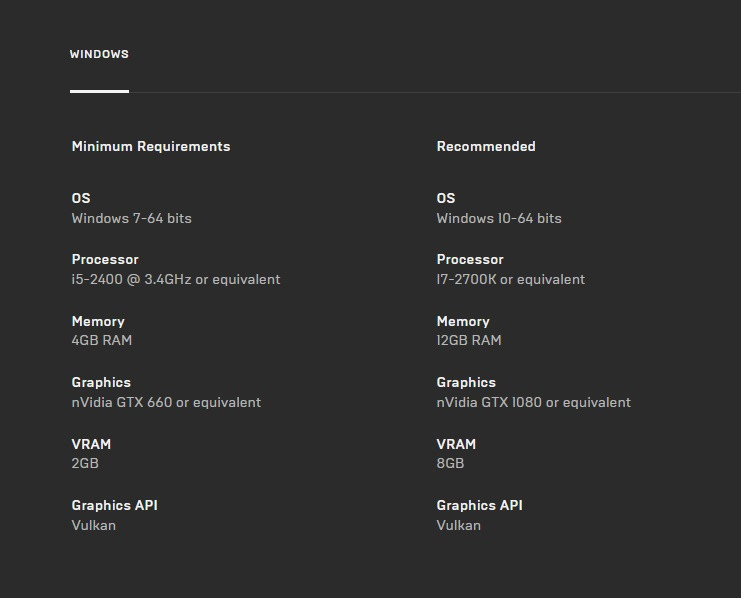Click the minimum VRAM label
The image size is (741, 598).
click(x=91, y=444)
